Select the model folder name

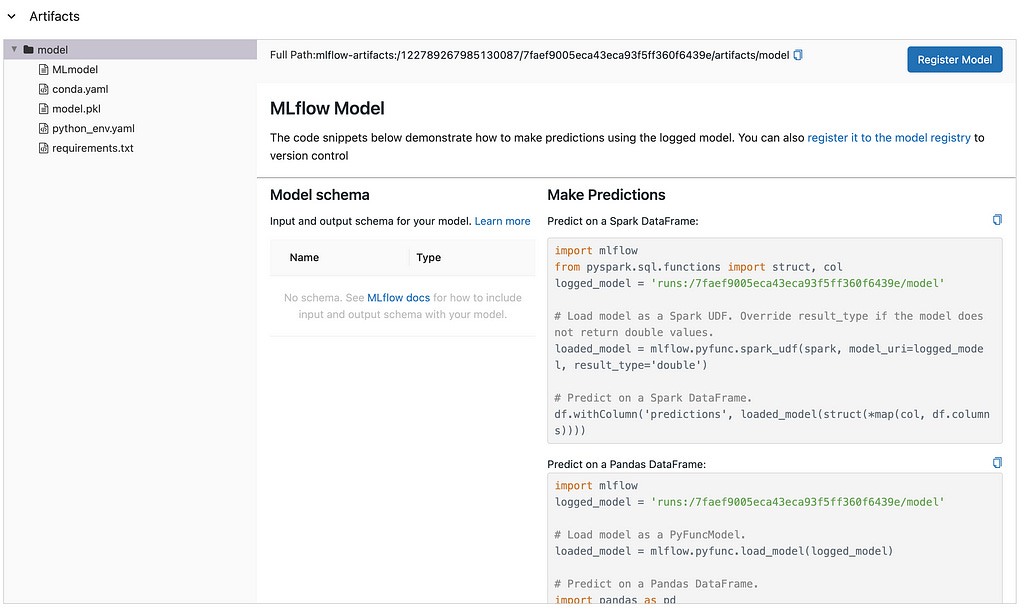pyautogui.click(x=52, y=50)
